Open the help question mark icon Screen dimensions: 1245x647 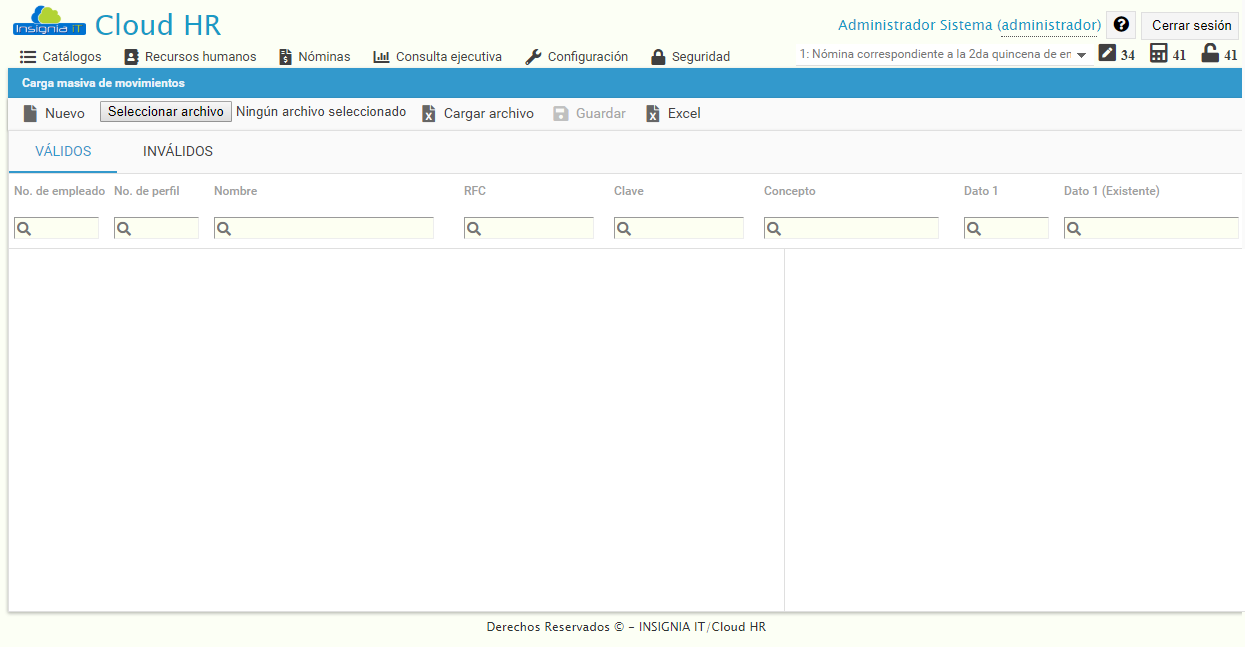(x=1120, y=24)
